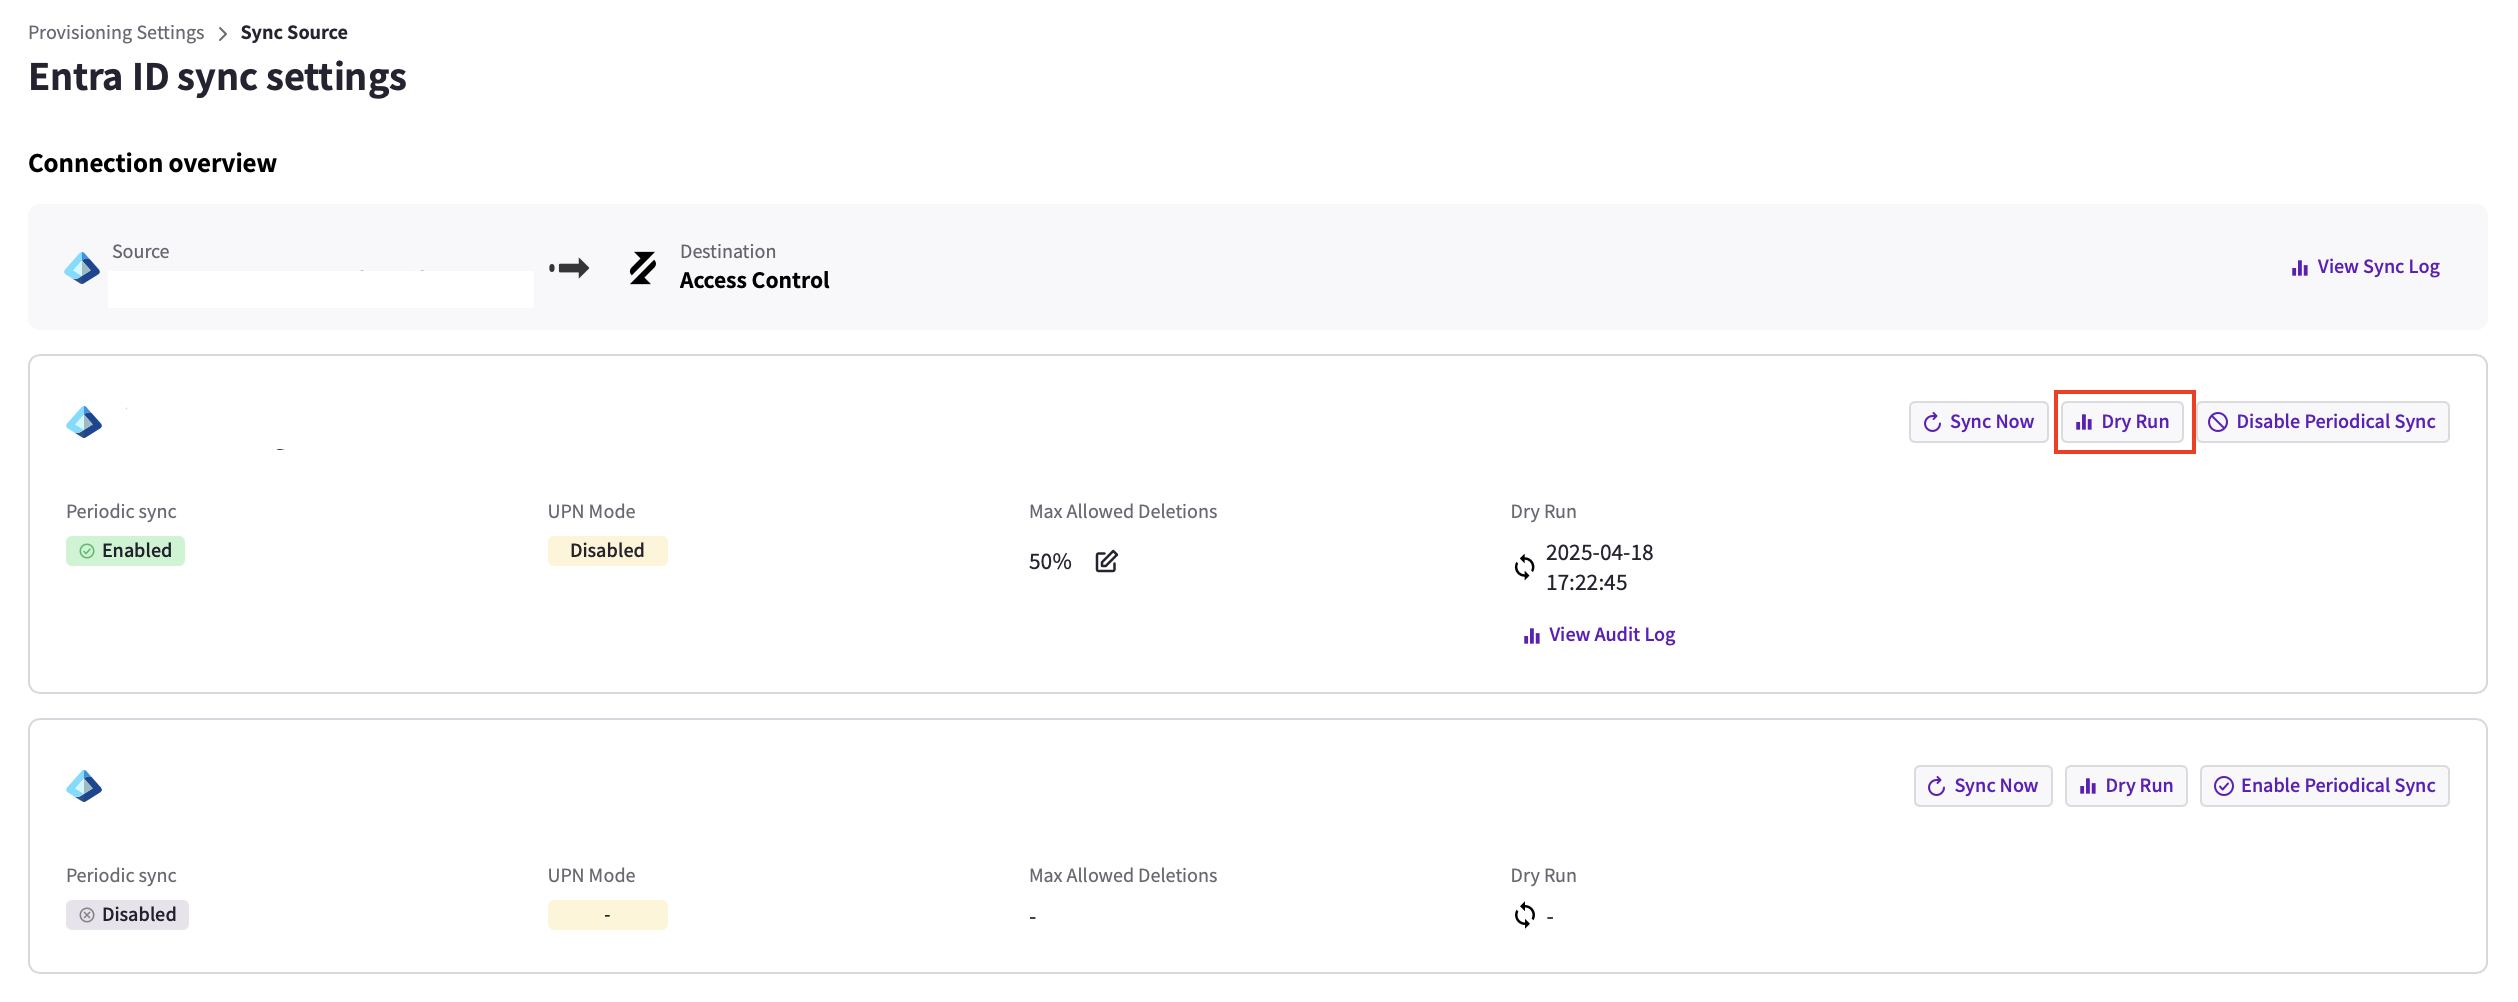Click Entra ID icon in second card
Viewport: 2518px width, 1002px height.
point(84,786)
